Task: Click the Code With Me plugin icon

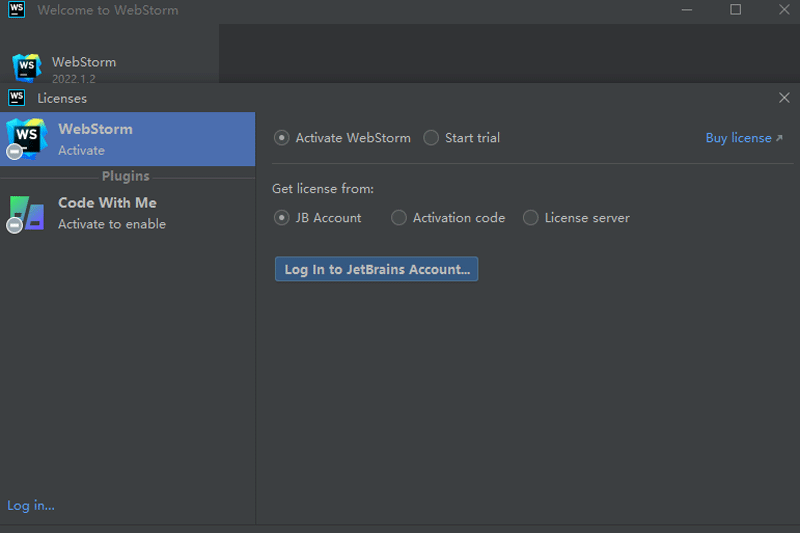Action: [27, 212]
